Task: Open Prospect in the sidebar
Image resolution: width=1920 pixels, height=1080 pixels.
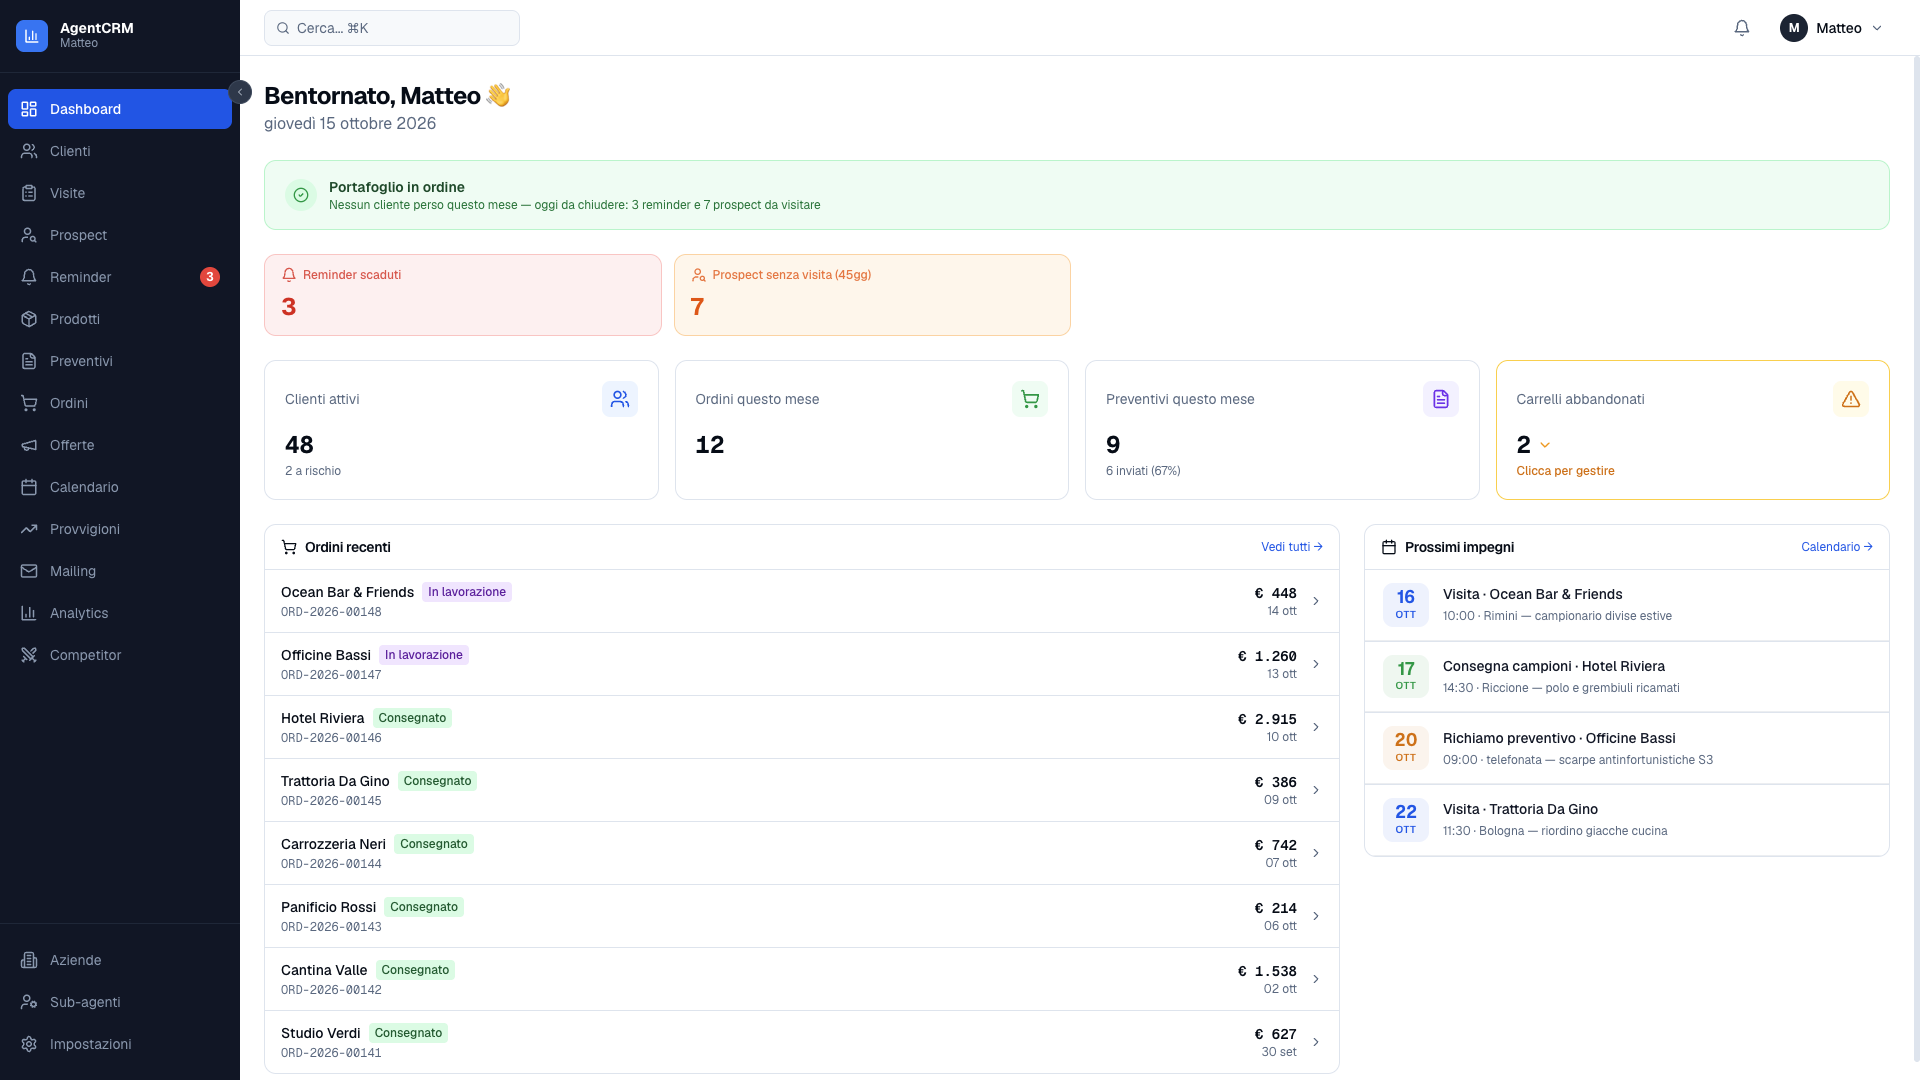Action: click(x=120, y=235)
